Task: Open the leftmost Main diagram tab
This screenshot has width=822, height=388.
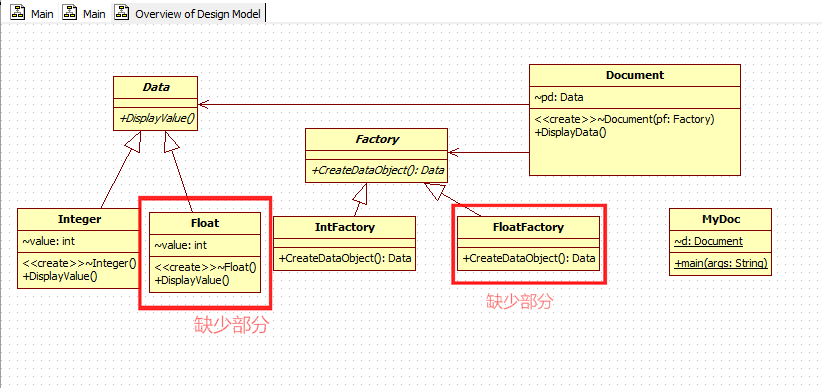Action: 32,14
